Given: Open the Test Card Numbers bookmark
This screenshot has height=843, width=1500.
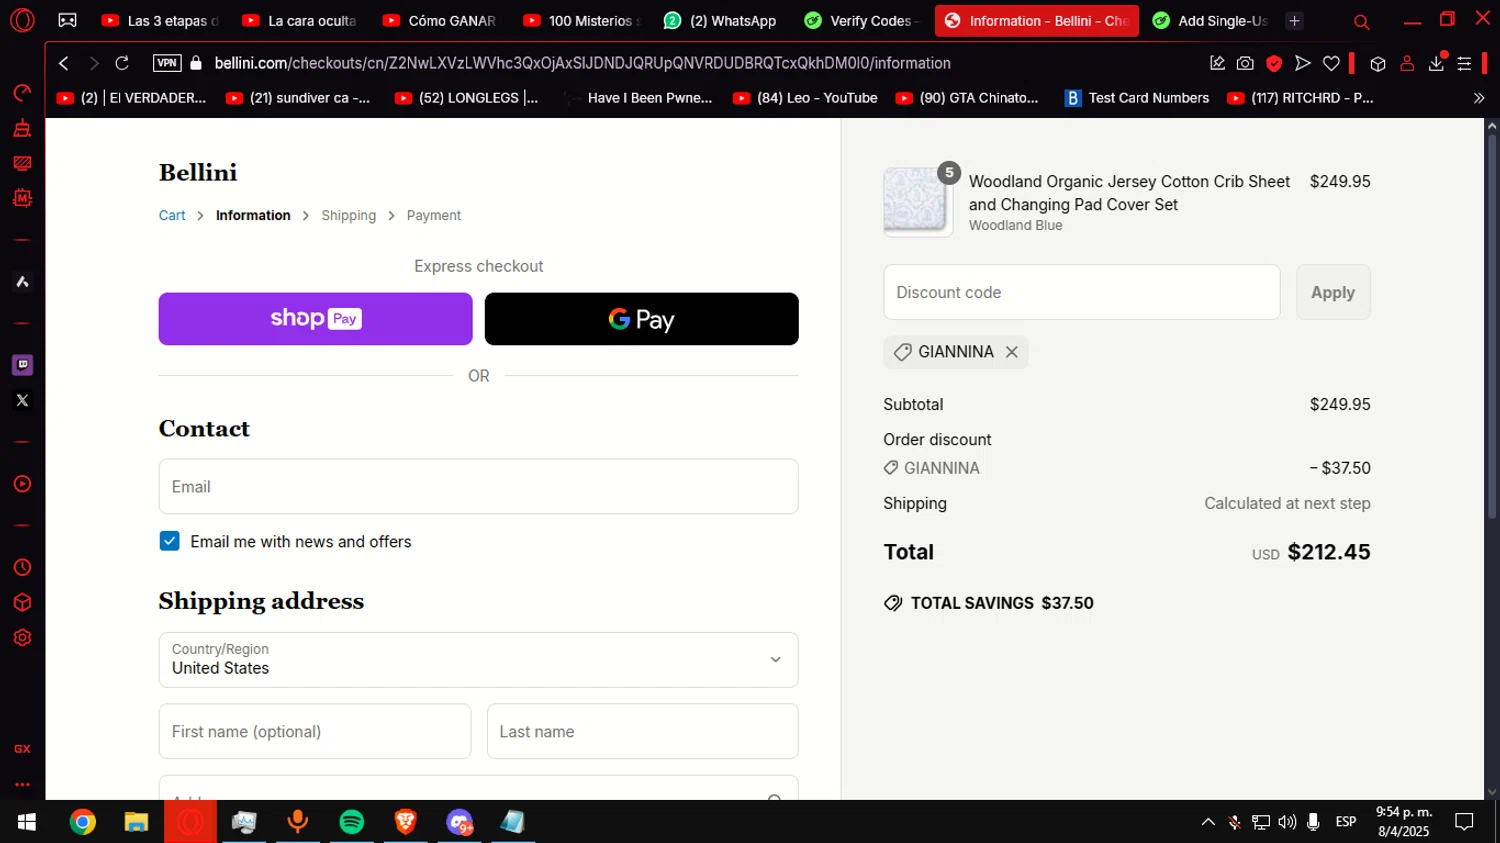Looking at the screenshot, I should 1137,98.
